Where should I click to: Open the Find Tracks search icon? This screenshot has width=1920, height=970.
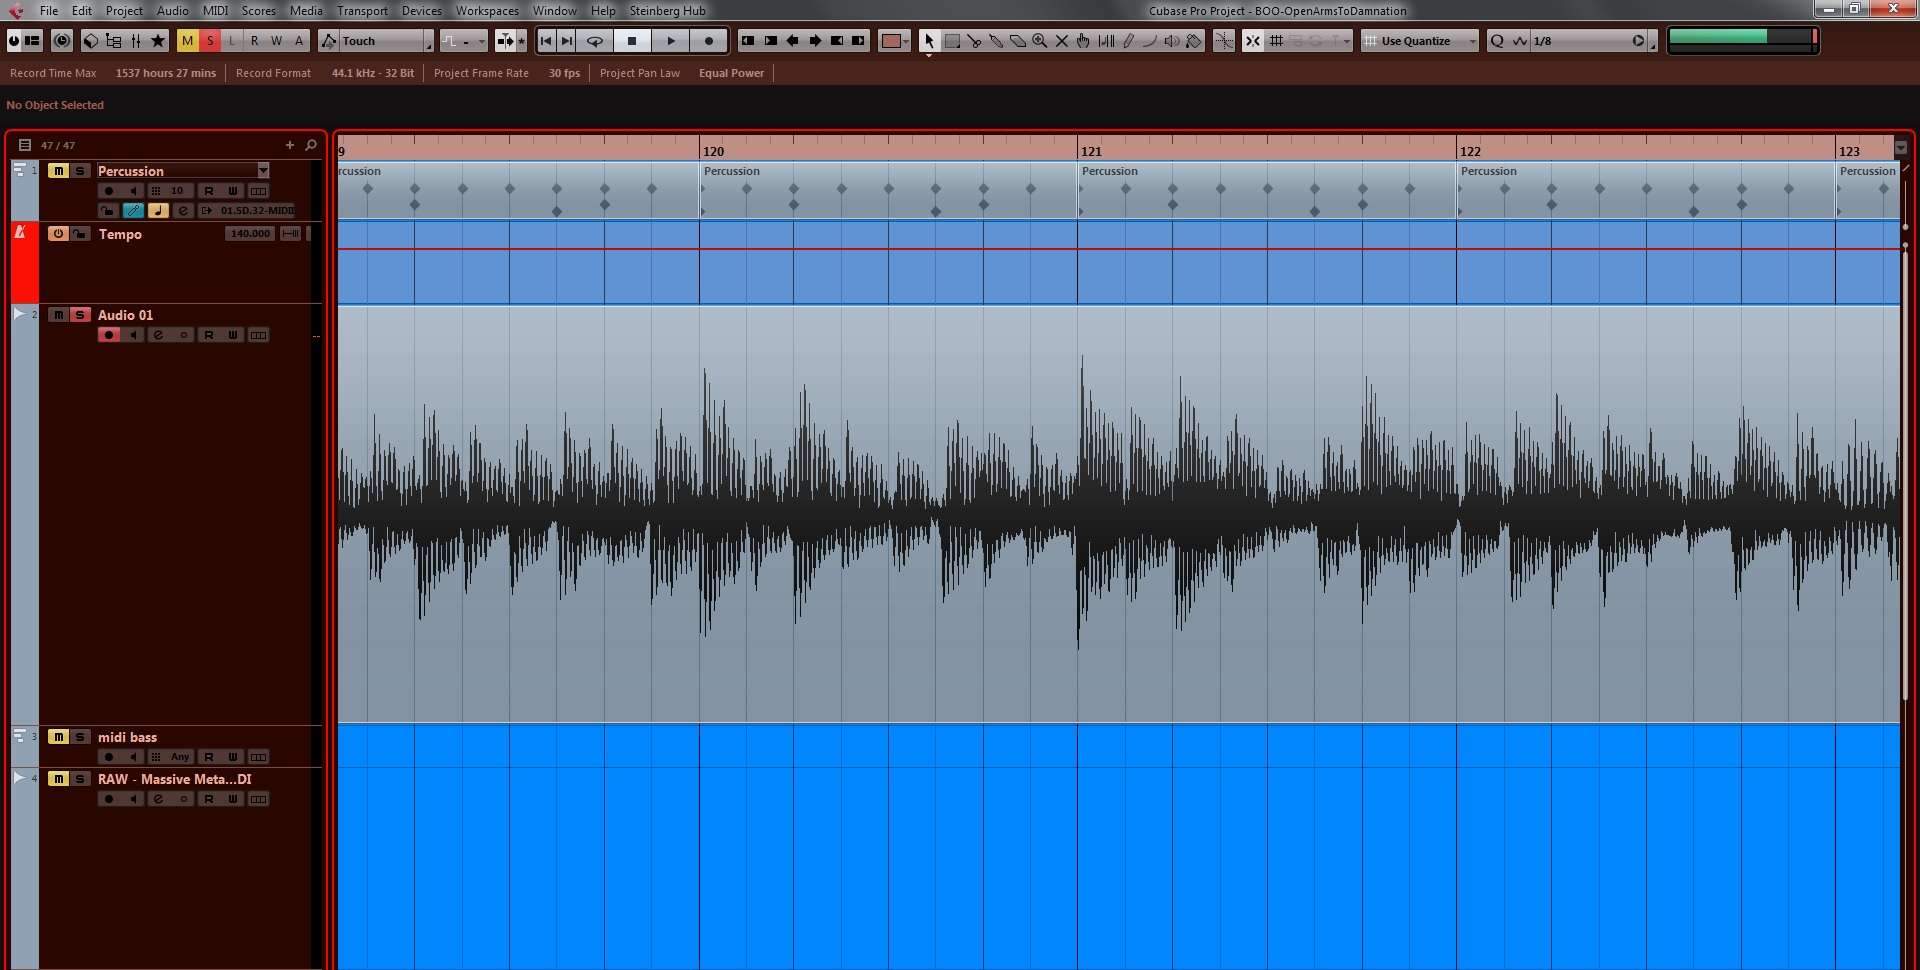311,145
